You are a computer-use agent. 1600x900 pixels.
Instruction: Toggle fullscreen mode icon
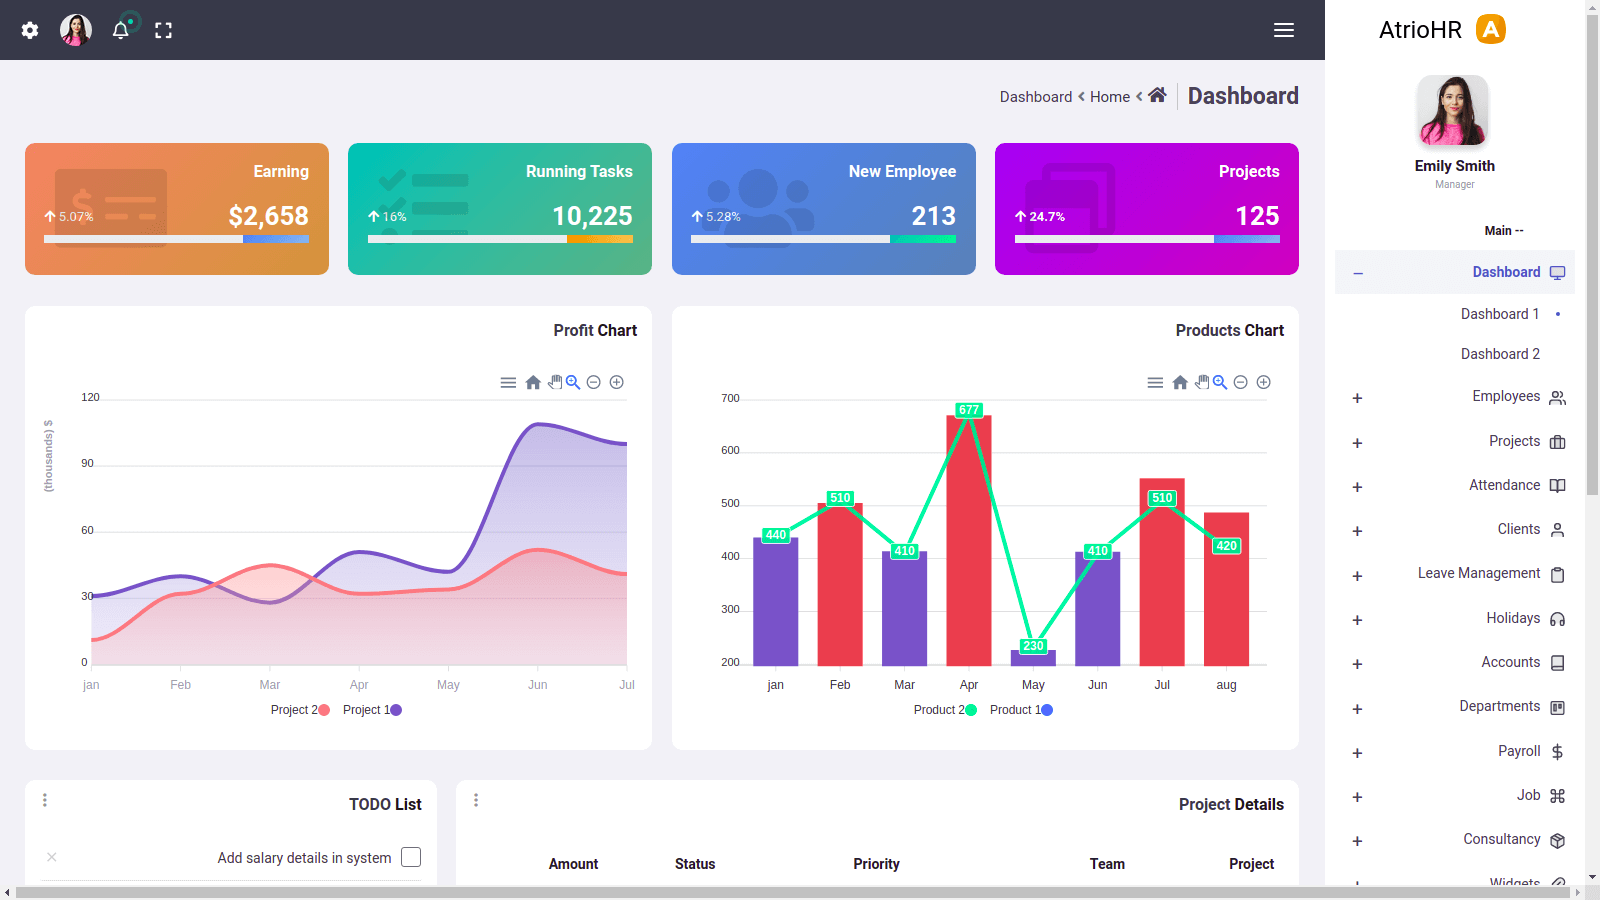coord(163,30)
